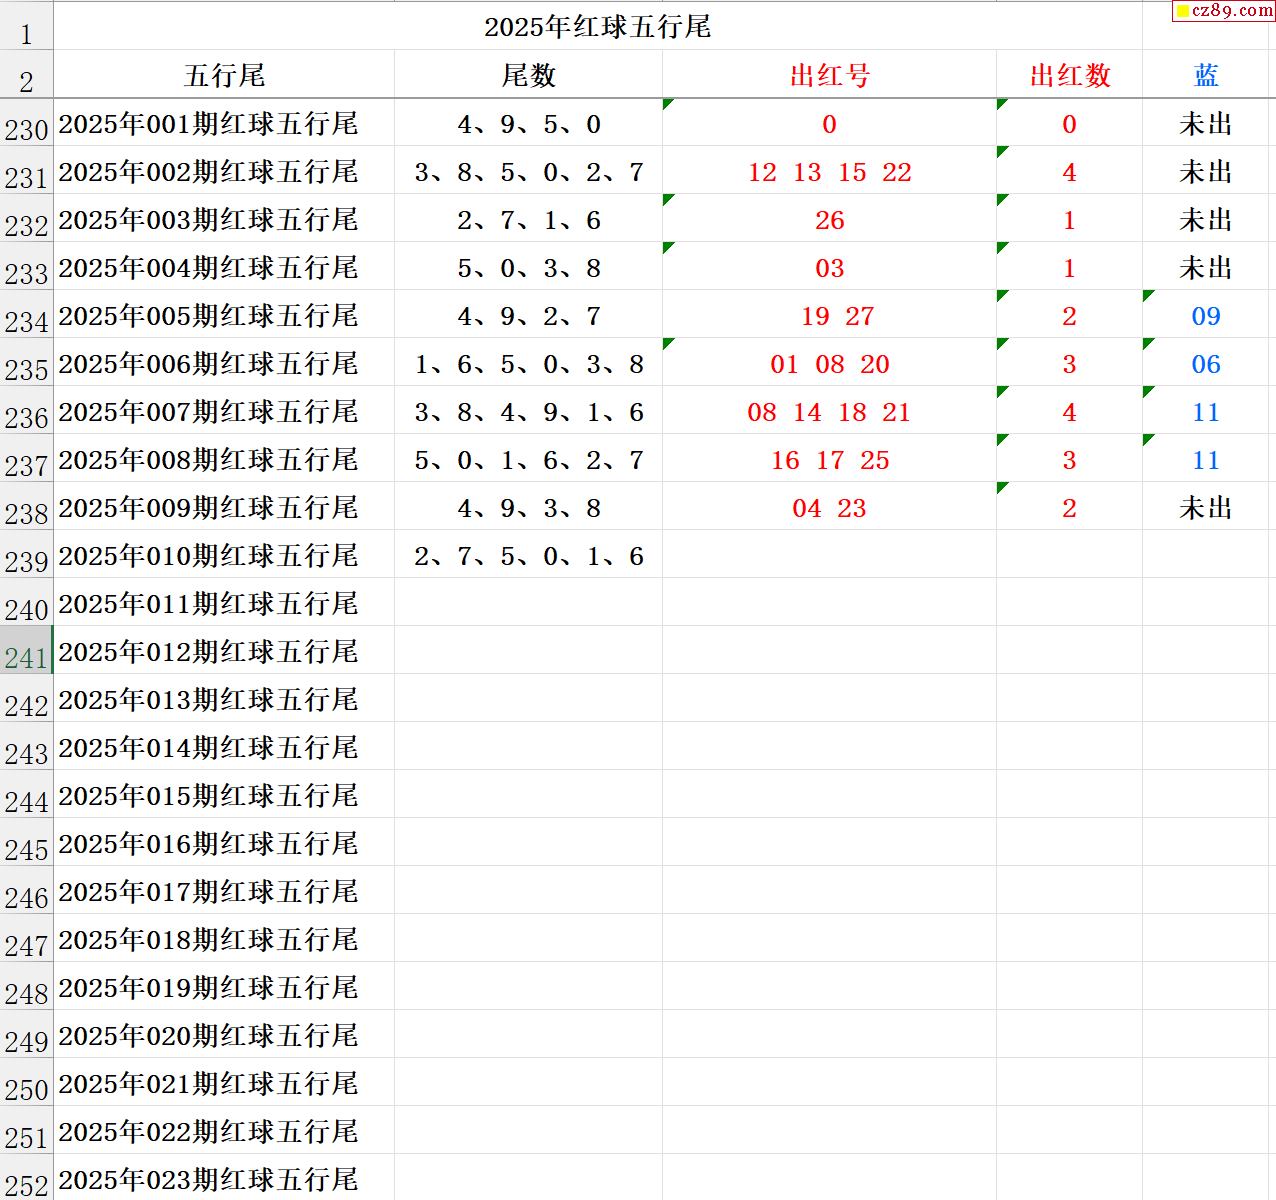Select the cell 2025年023期红球五行尾
Viewport: 1276px width, 1200px height.
point(208,1180)
